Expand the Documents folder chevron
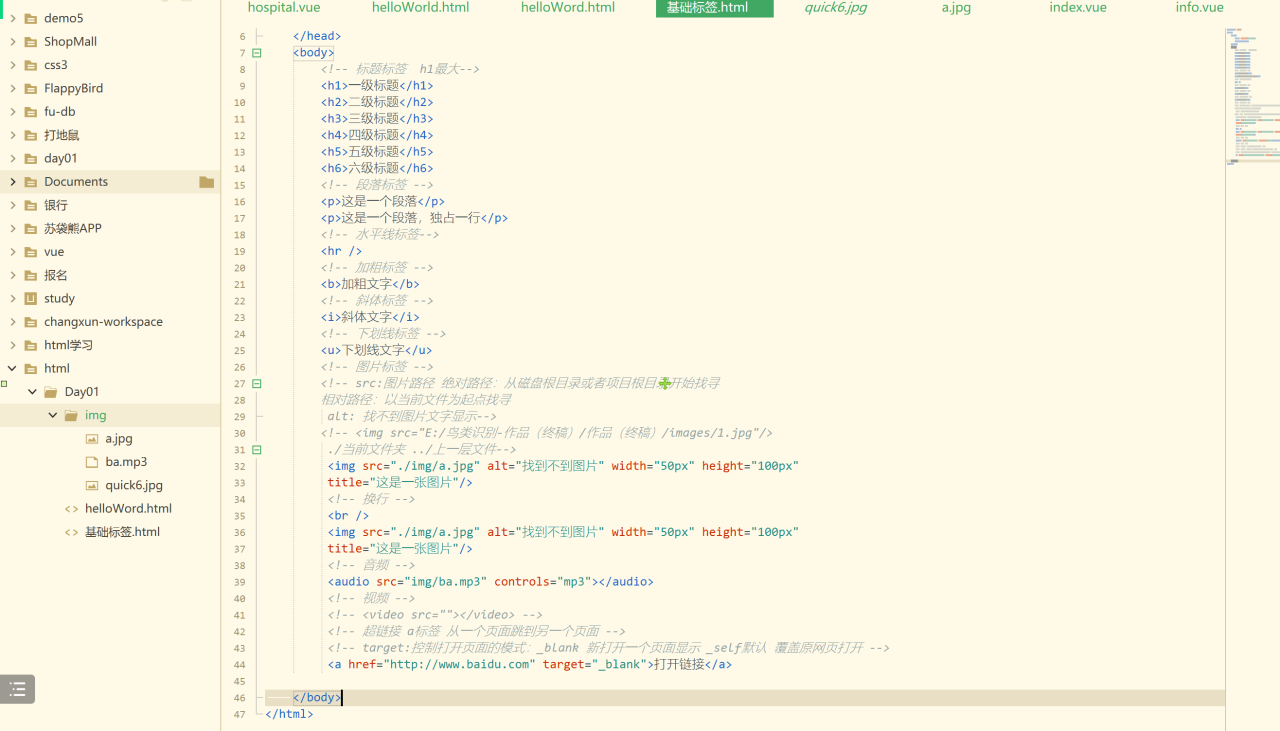Image resolution: width=1280 pixels, height=731 pixels. [12, 182]
